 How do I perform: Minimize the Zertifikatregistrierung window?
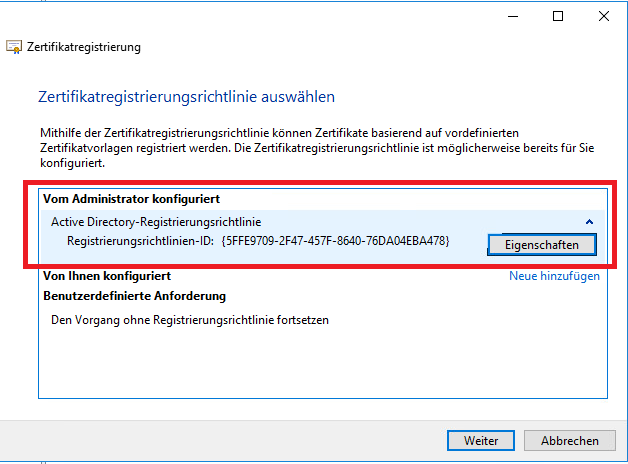[x=511, y=16]
